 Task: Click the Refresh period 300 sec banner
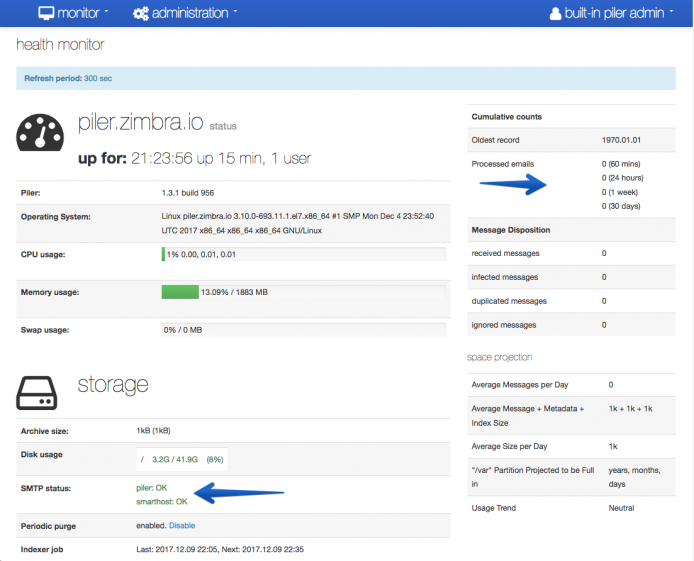point(346,78)
